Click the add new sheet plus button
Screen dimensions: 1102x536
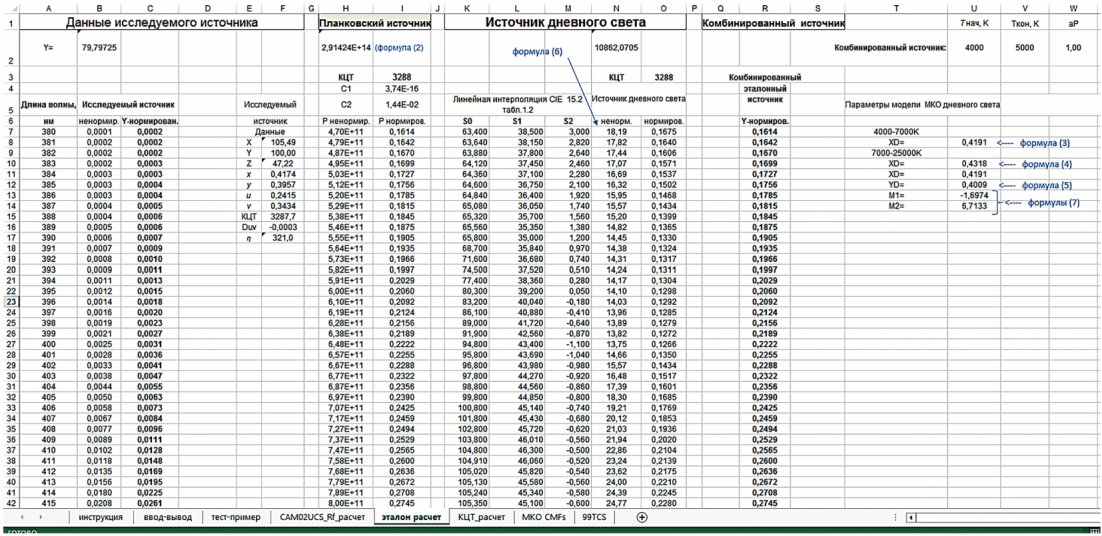point(642,517)
